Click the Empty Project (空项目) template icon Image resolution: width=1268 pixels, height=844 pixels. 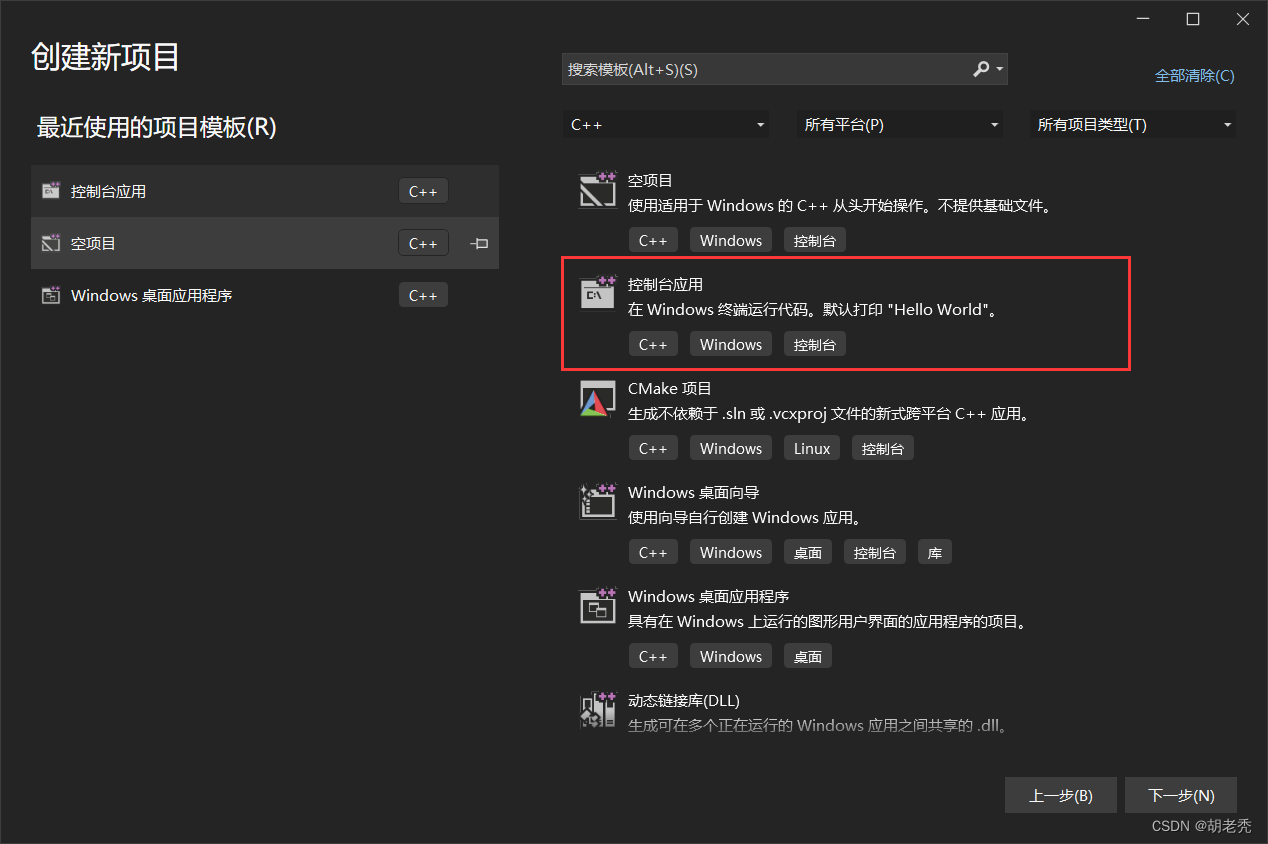[598, 190]
